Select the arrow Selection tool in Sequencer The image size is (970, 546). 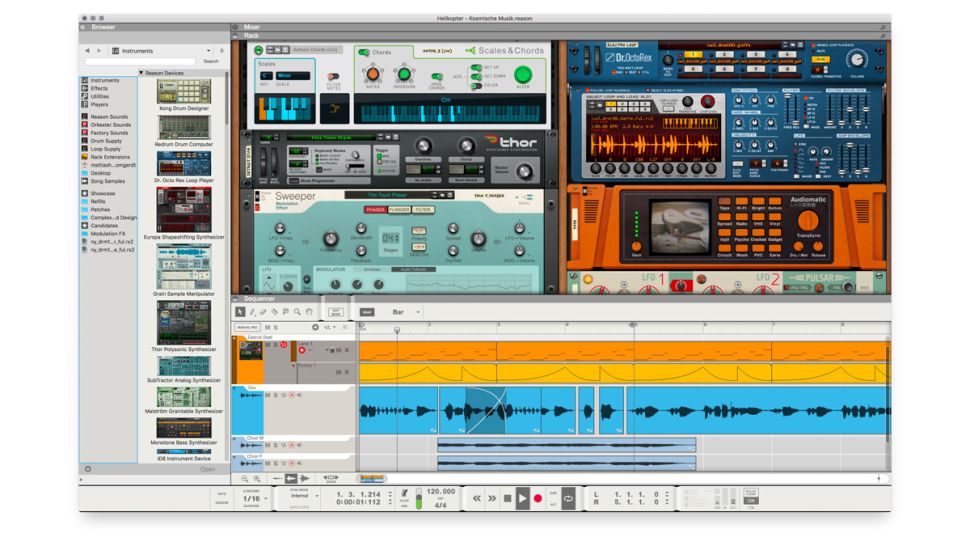[240, 312]
